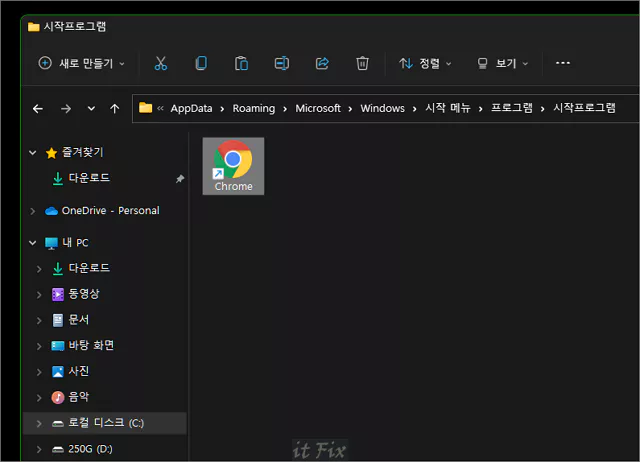The image size is (640, 462).
Task: Go up one folder level
Action: point(115,109)
